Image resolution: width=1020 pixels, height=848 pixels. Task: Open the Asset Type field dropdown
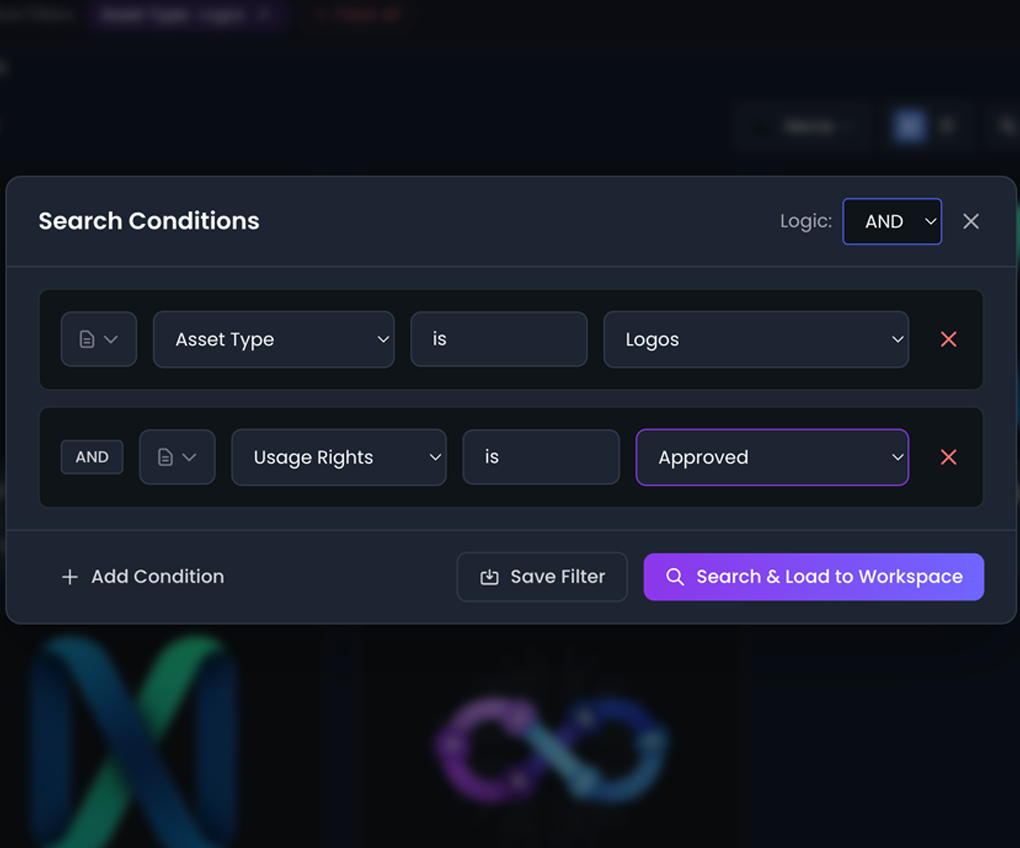273,339
